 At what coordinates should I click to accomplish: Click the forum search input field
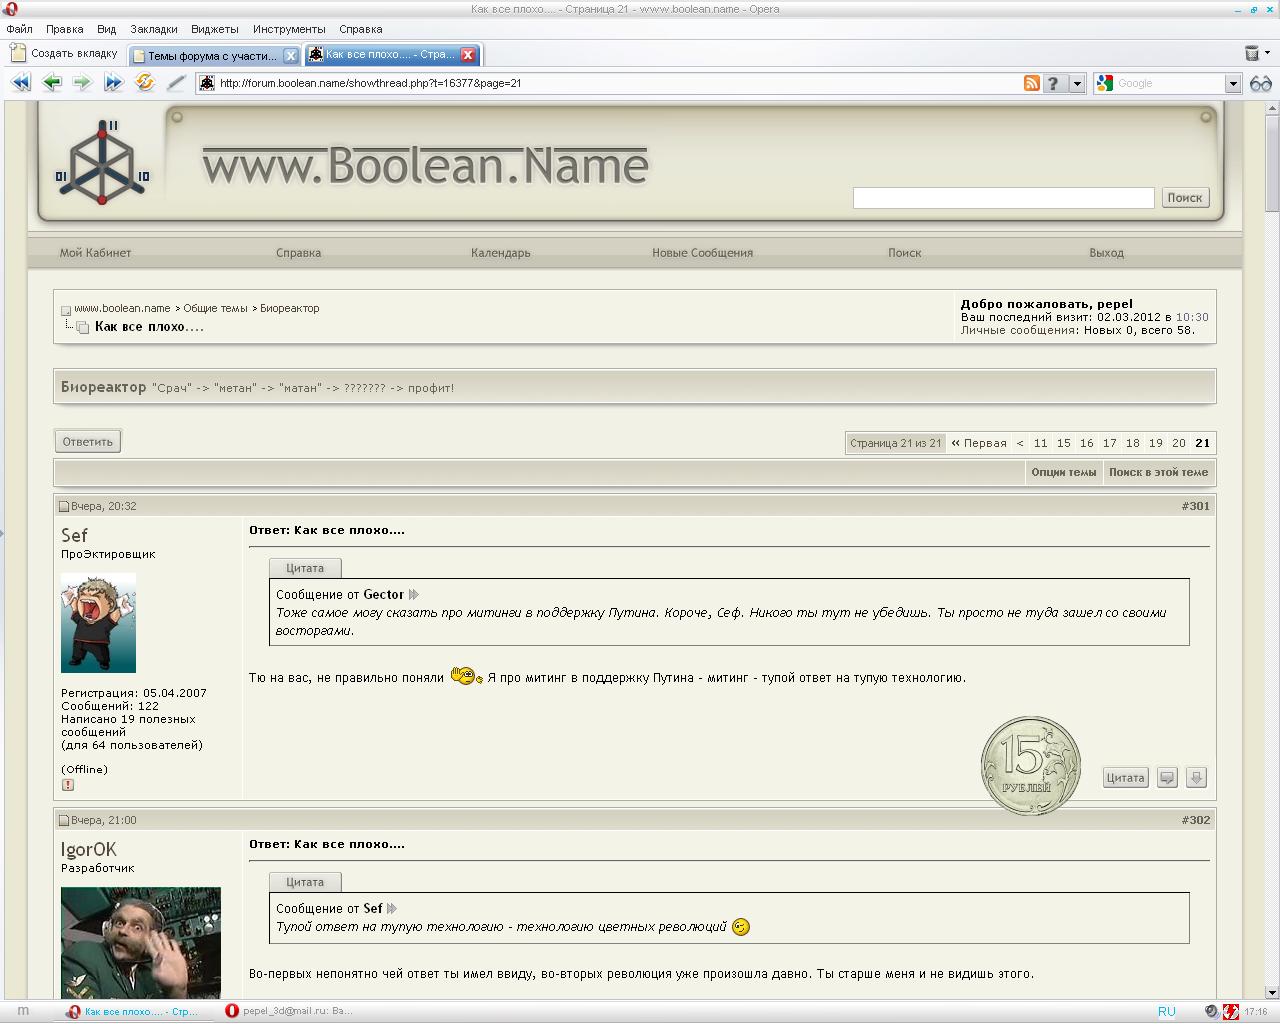[1003, 198]
